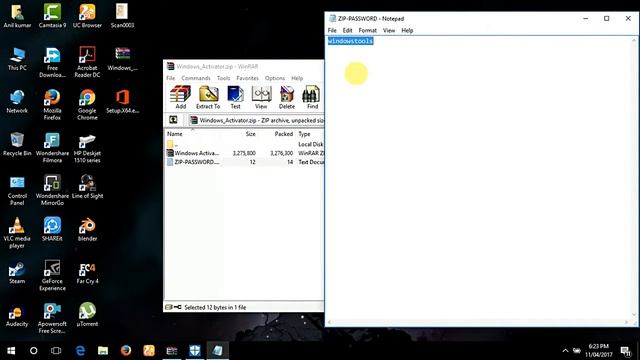Select ZIP-PASSWORD file row in WinRAR
The image size is (640, 360).
tap(245, 162)
